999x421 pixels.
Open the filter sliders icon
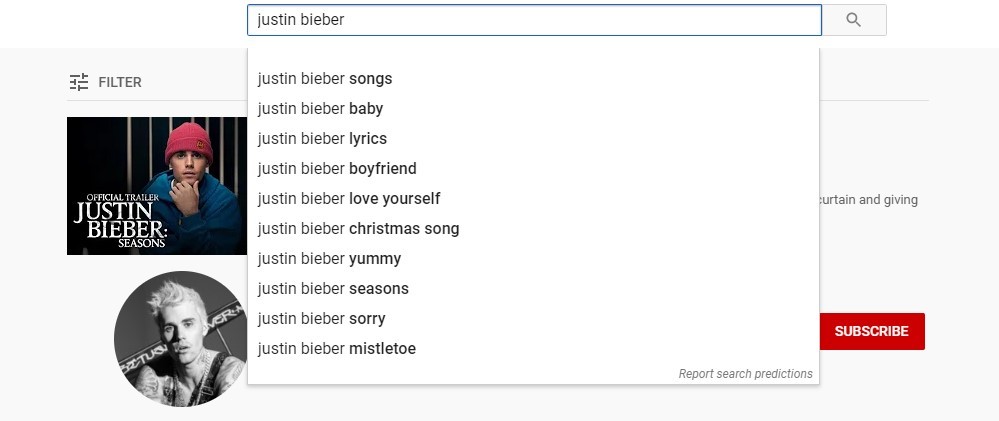[x=79, y=82]
